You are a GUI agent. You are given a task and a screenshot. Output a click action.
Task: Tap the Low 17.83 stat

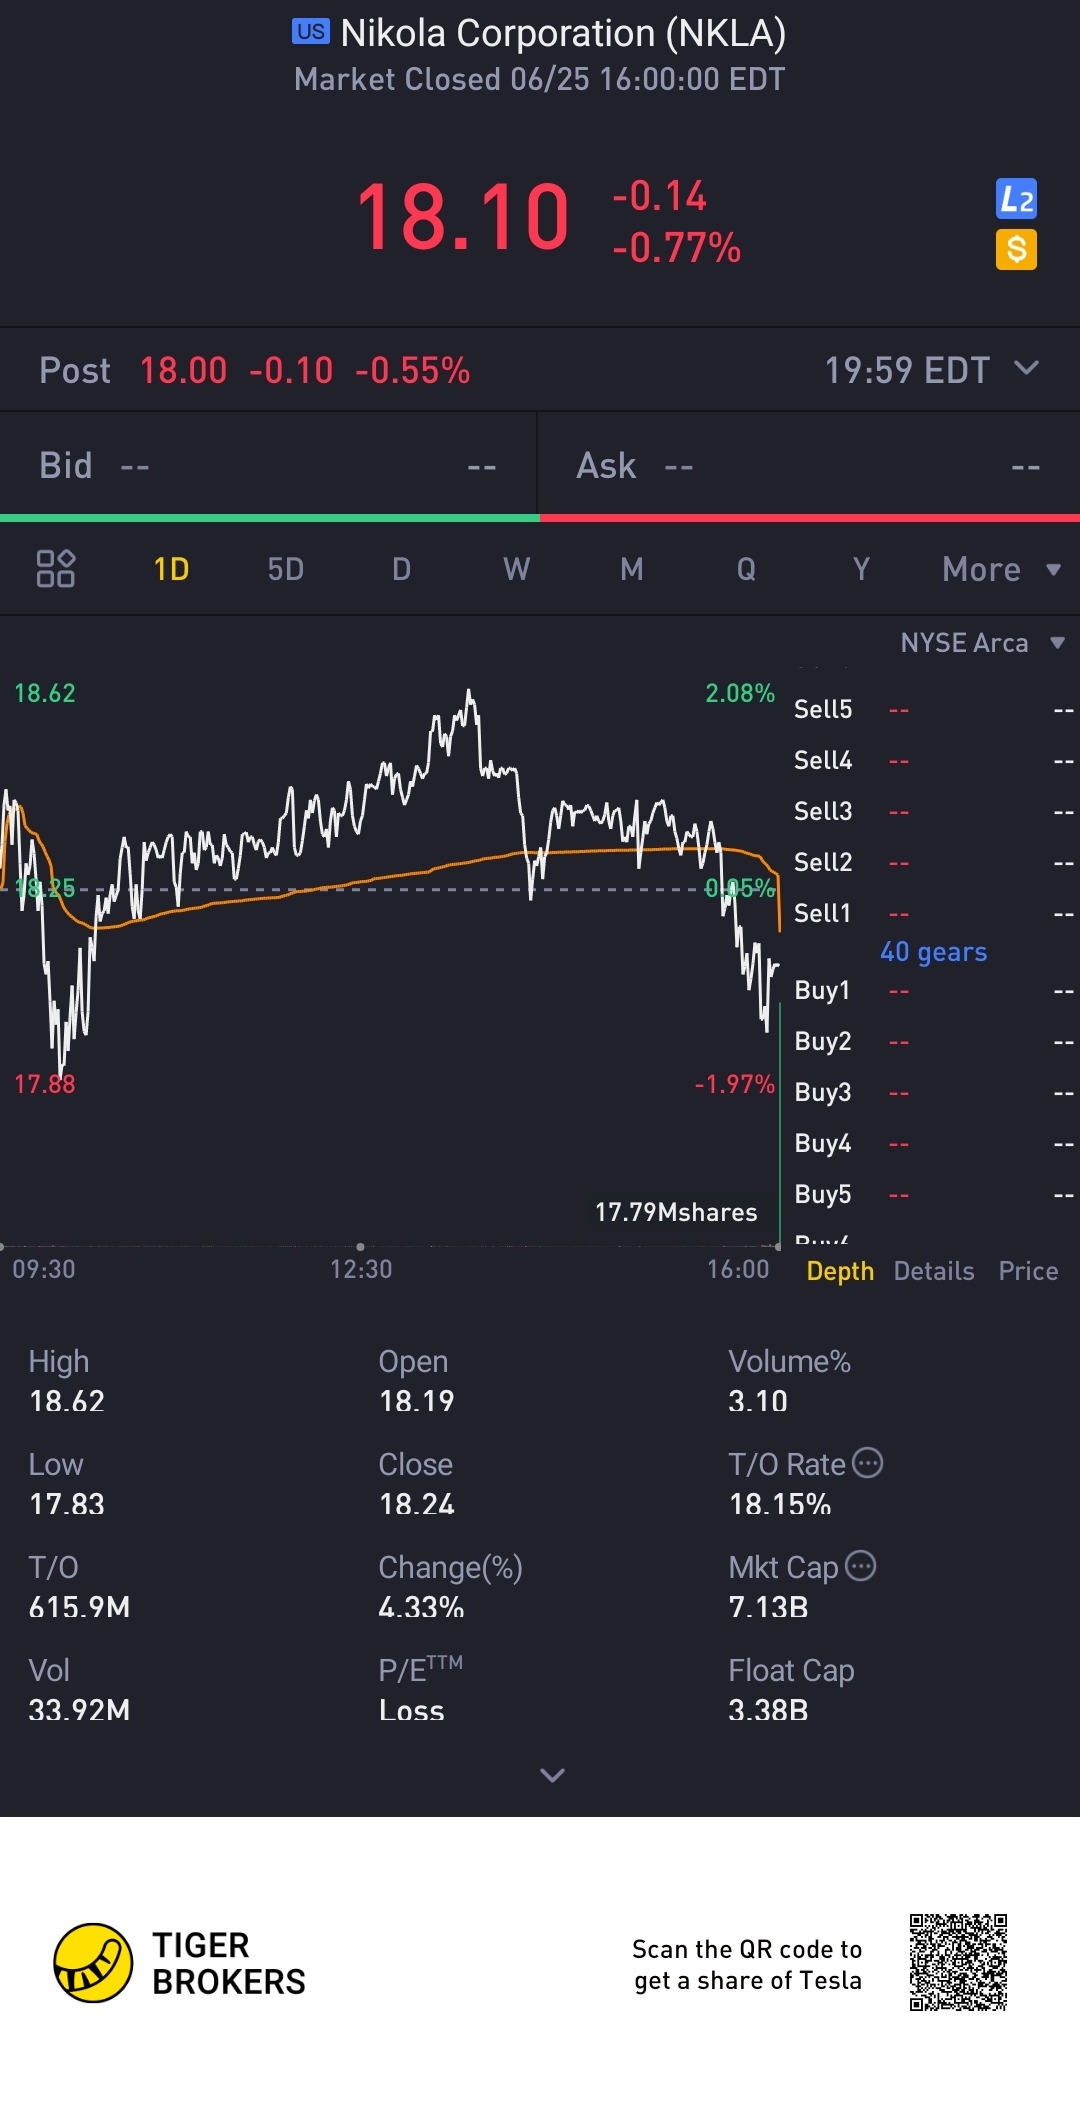(x=66, y=1484)
